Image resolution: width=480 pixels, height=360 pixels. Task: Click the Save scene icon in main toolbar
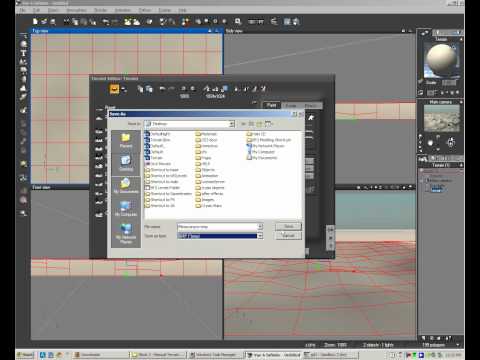[x=53, y=22]
